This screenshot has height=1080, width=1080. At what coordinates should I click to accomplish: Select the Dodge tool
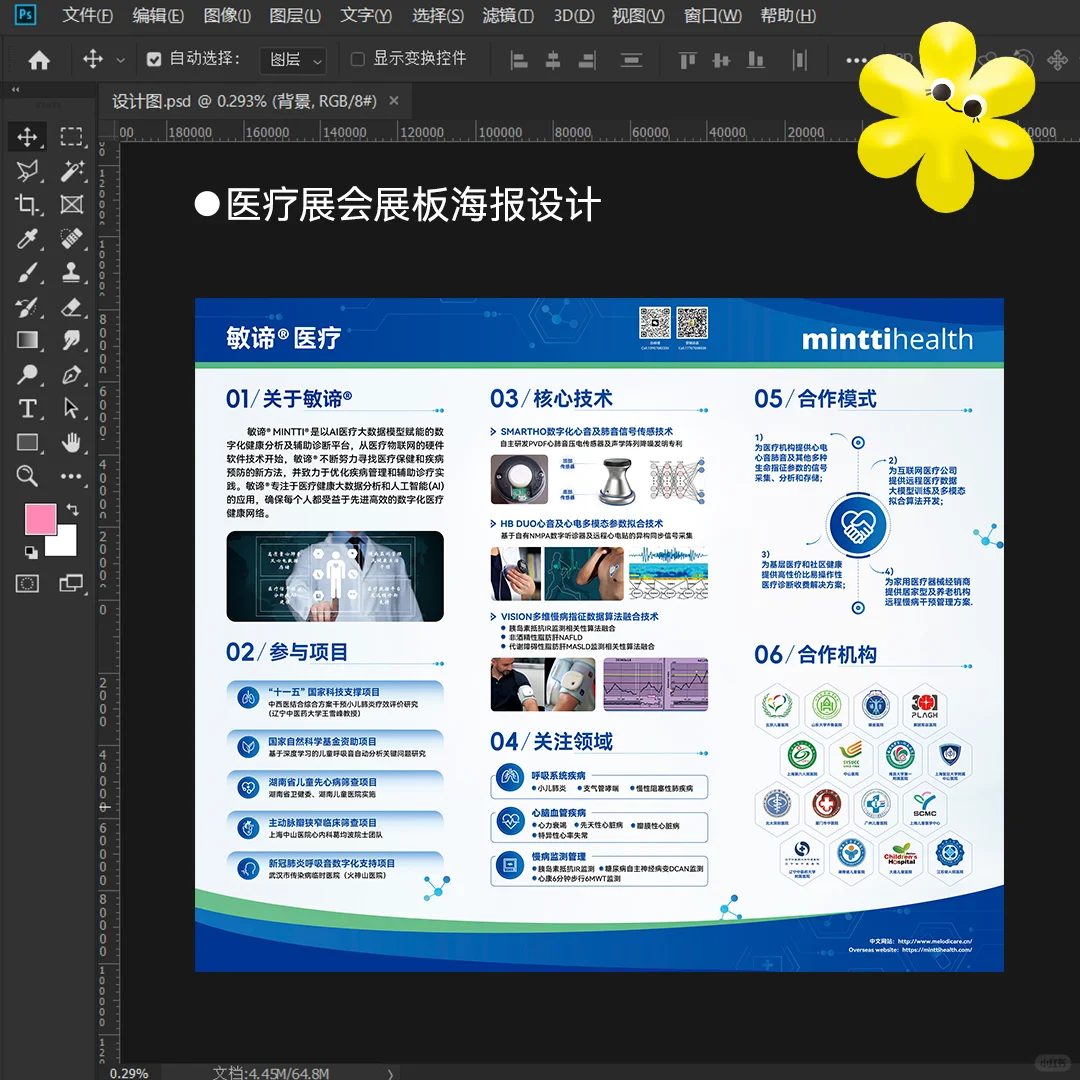click(x=27, y=375)
